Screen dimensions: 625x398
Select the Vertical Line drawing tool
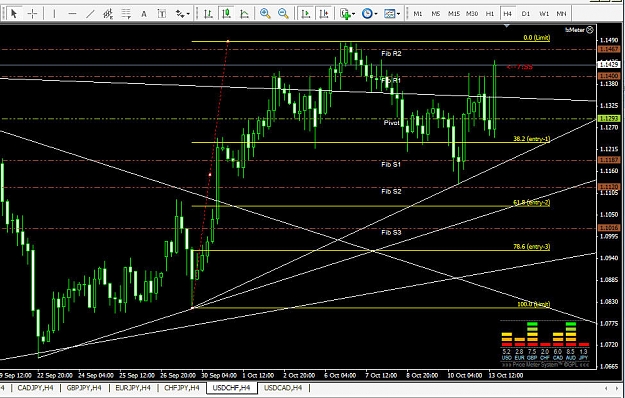click(x=54, y=14)
